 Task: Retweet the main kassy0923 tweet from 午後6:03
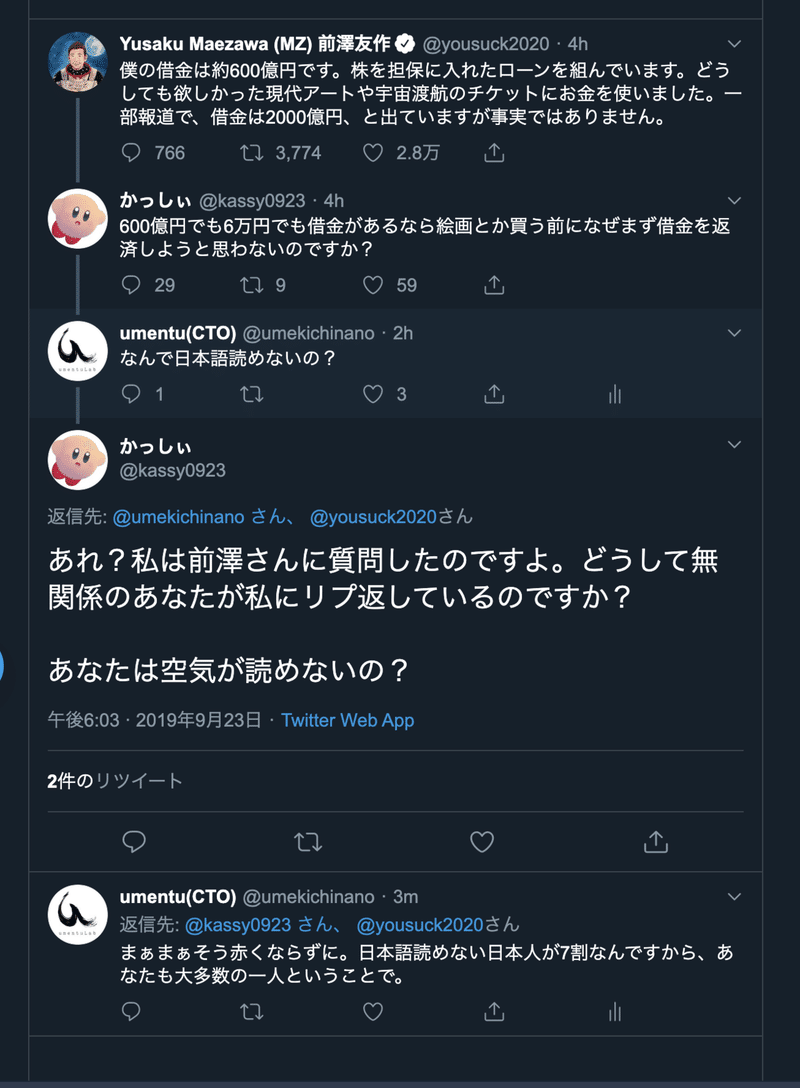[307, 842]
